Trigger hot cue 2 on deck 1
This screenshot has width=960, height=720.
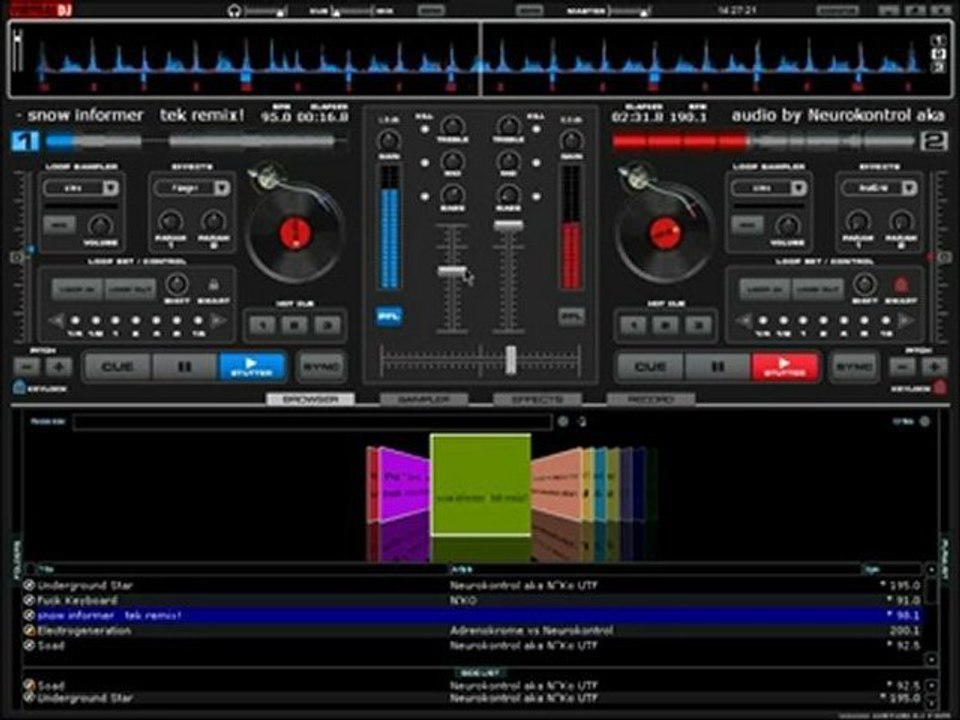294,325
